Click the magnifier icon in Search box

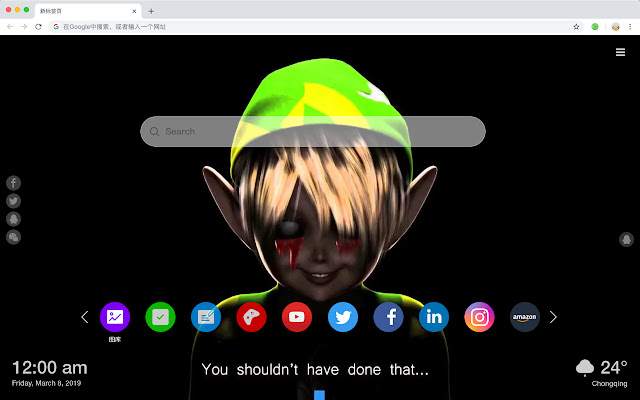154,131
